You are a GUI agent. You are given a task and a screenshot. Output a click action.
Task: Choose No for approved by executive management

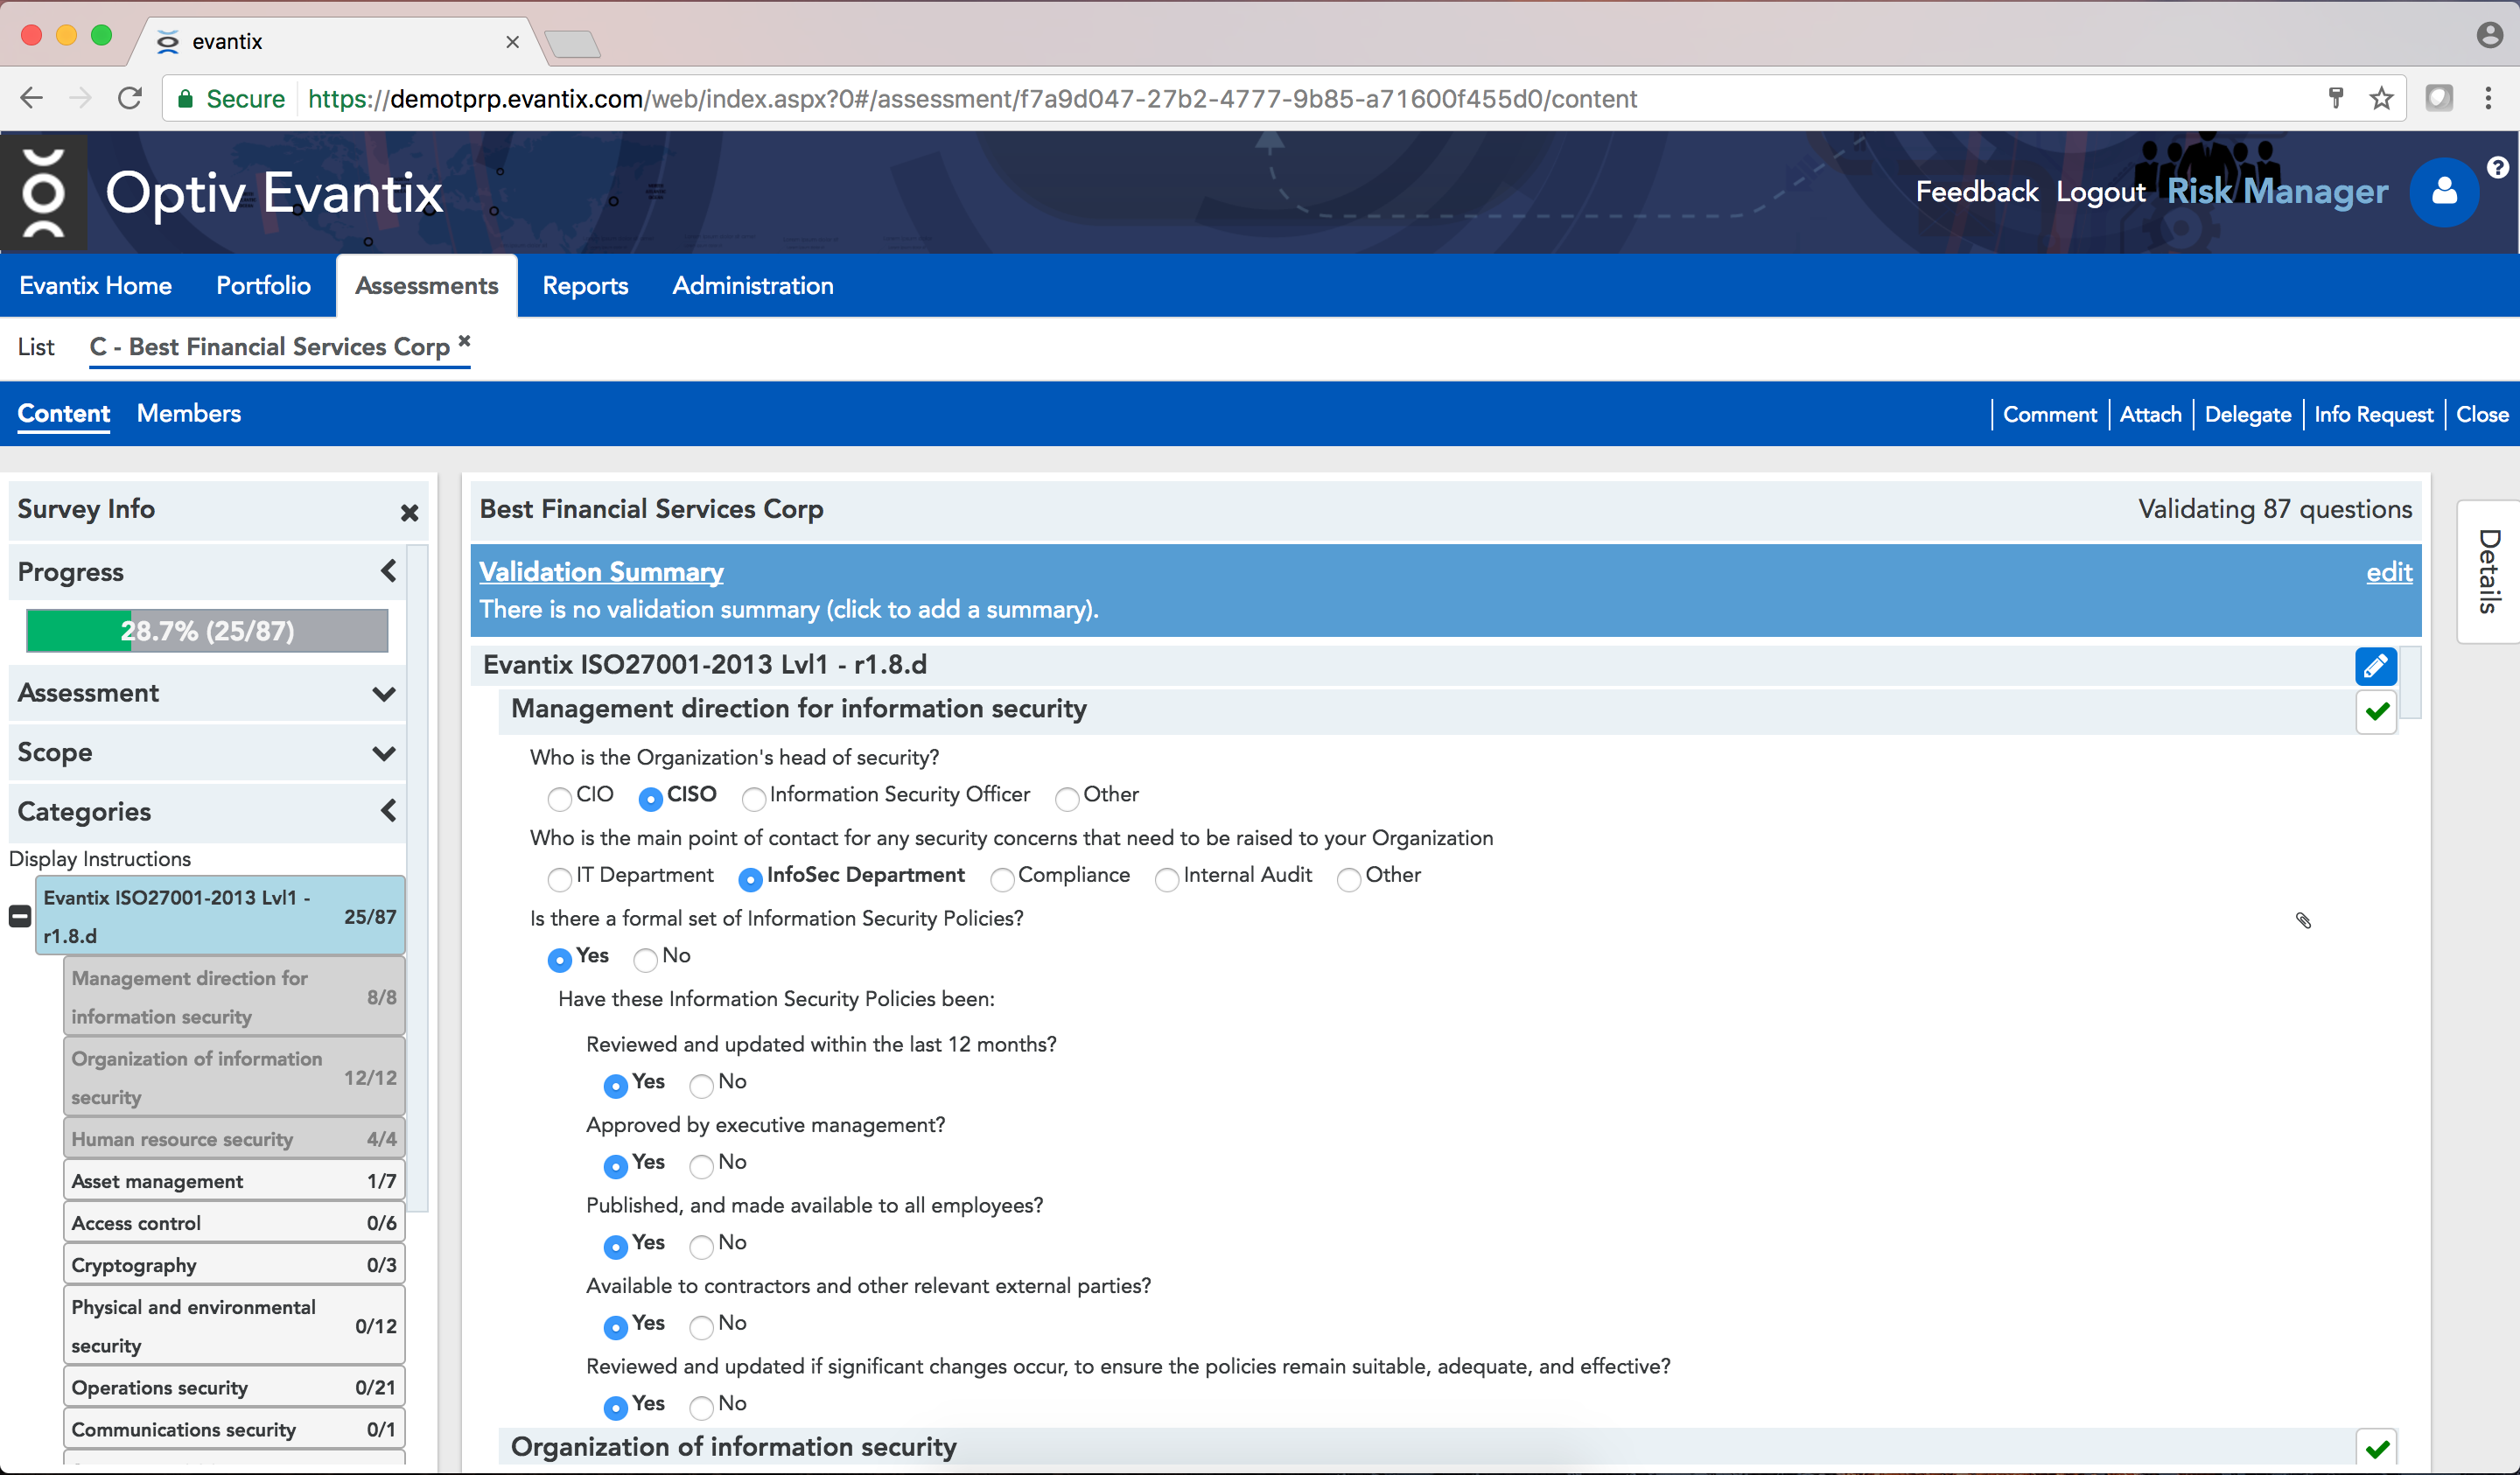(701, 1166)
